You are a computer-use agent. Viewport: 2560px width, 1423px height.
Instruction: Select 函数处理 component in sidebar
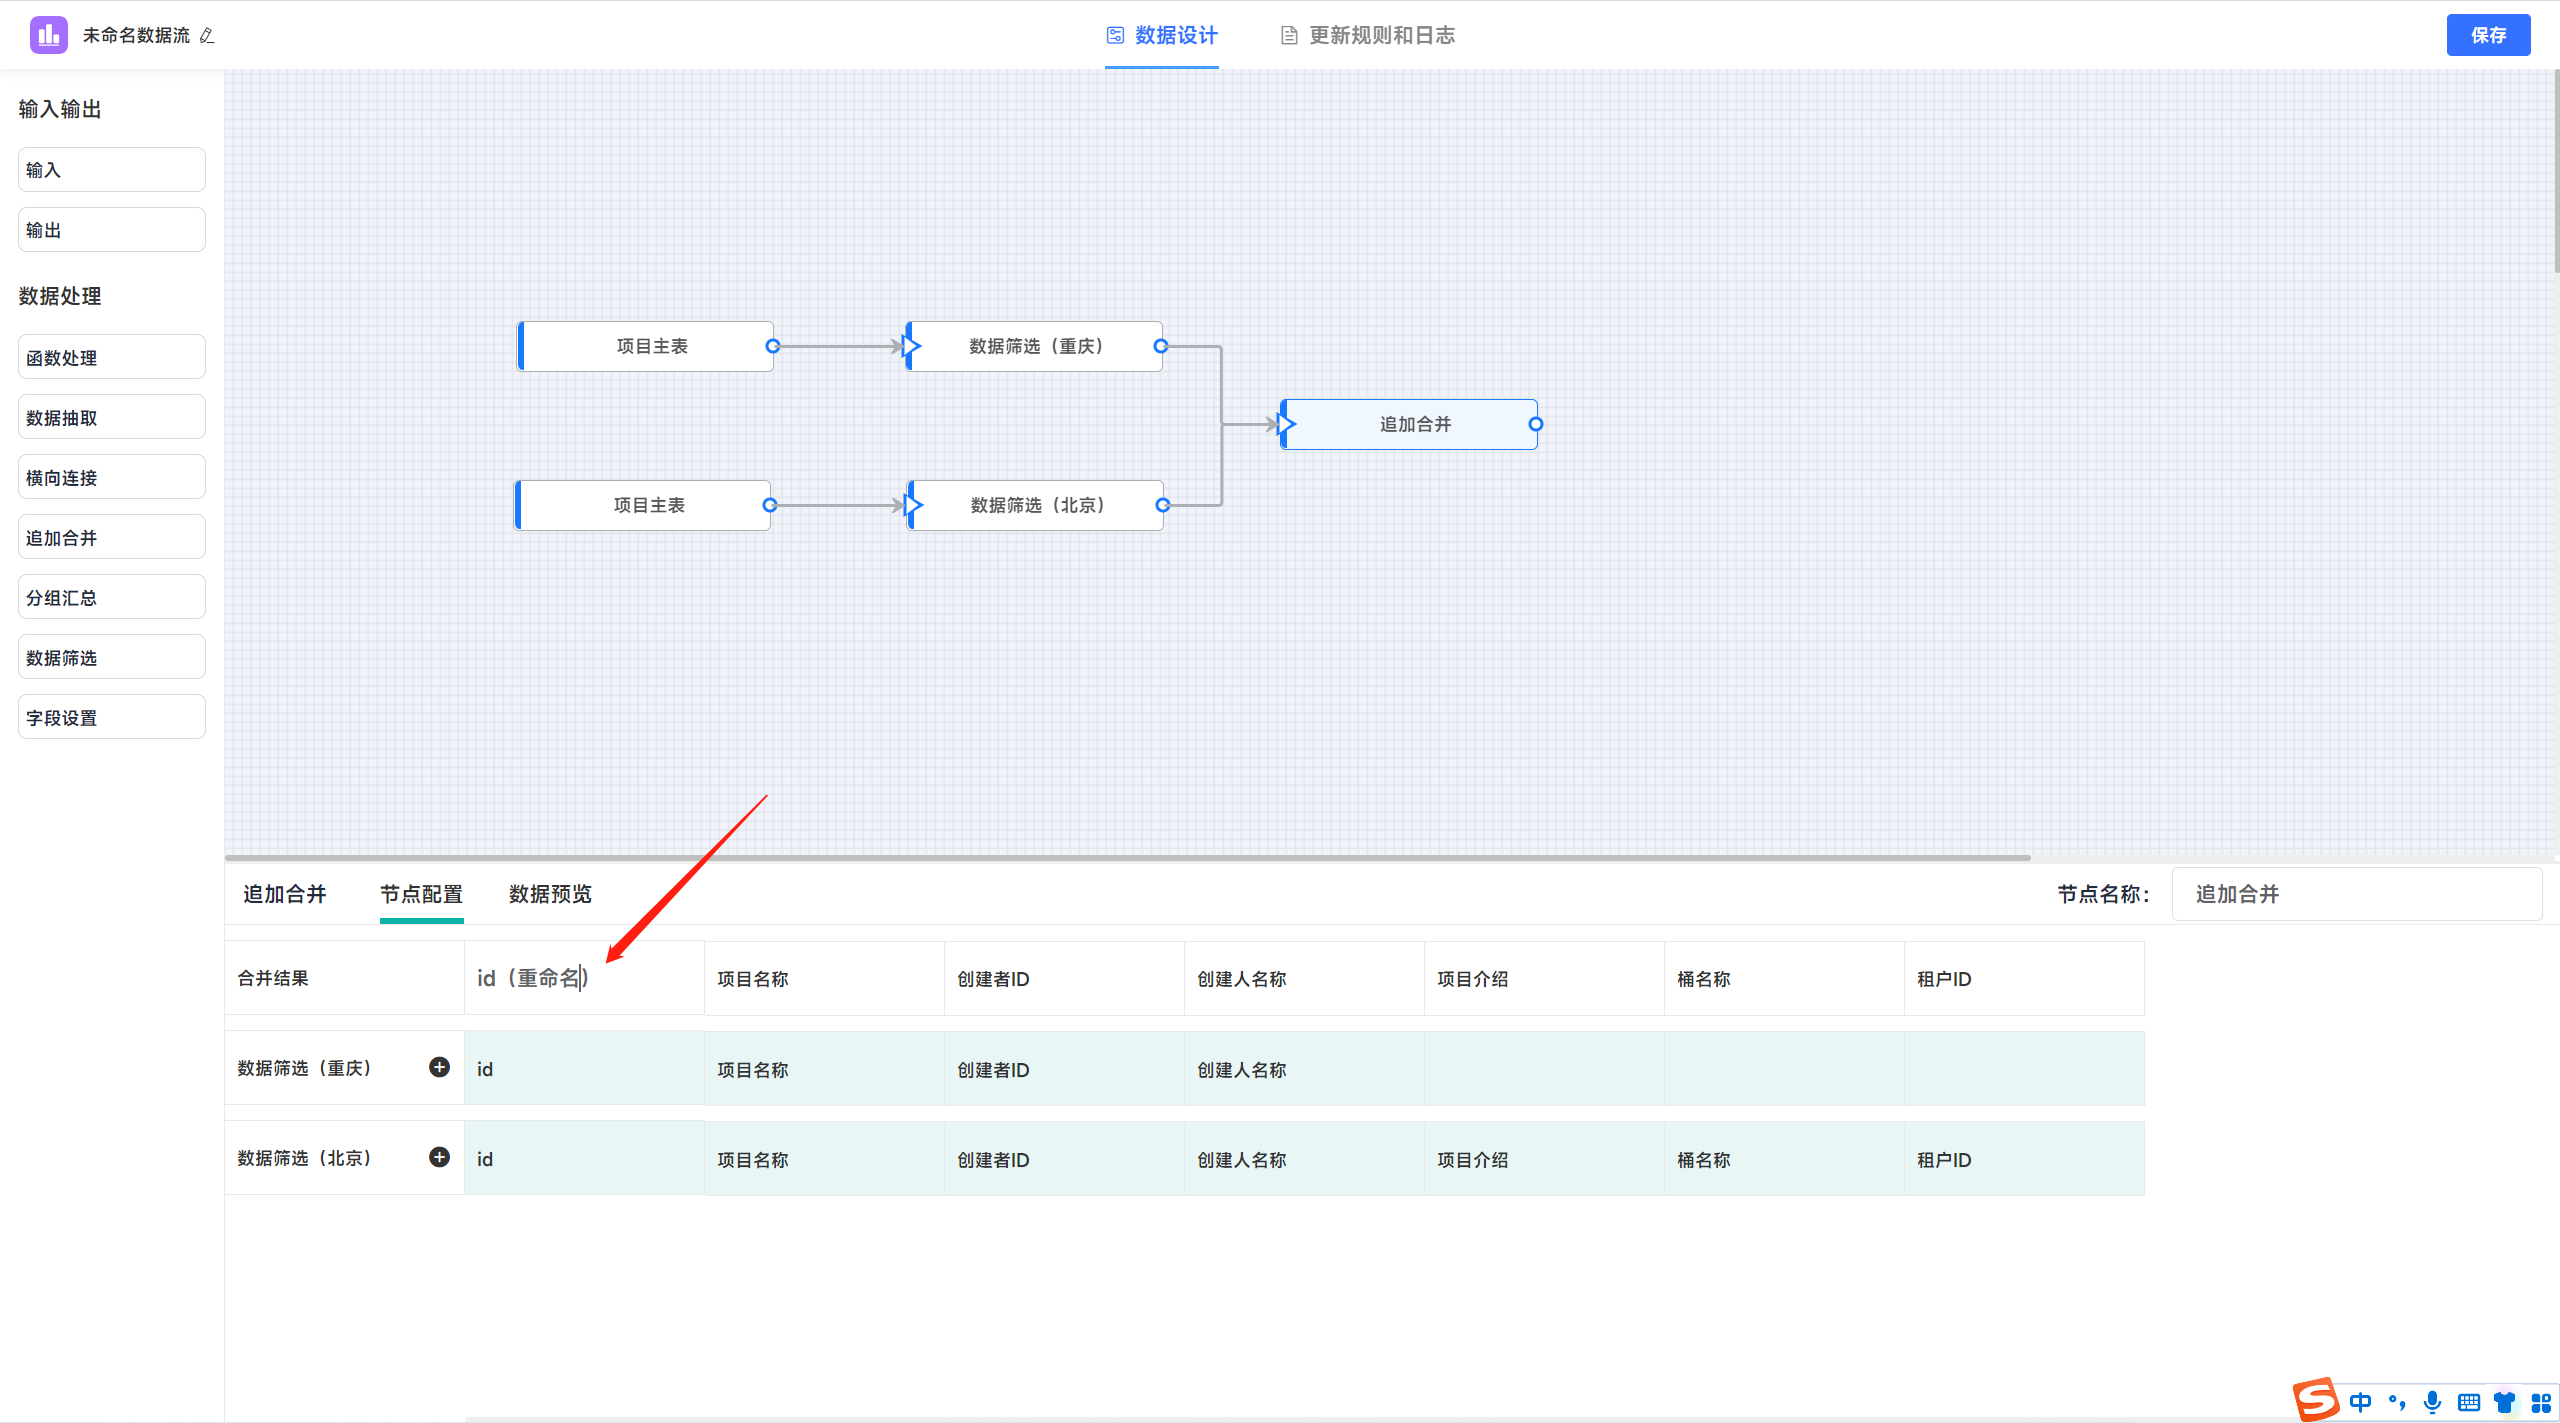[112, 357]
